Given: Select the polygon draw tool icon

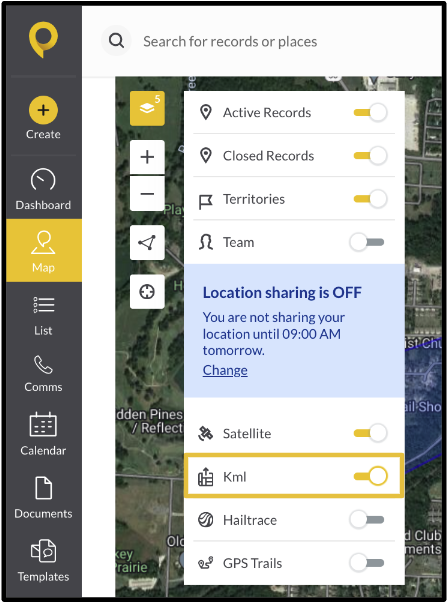Looking at the screenshot, I should pyautogui.click(x=147, y=243).
